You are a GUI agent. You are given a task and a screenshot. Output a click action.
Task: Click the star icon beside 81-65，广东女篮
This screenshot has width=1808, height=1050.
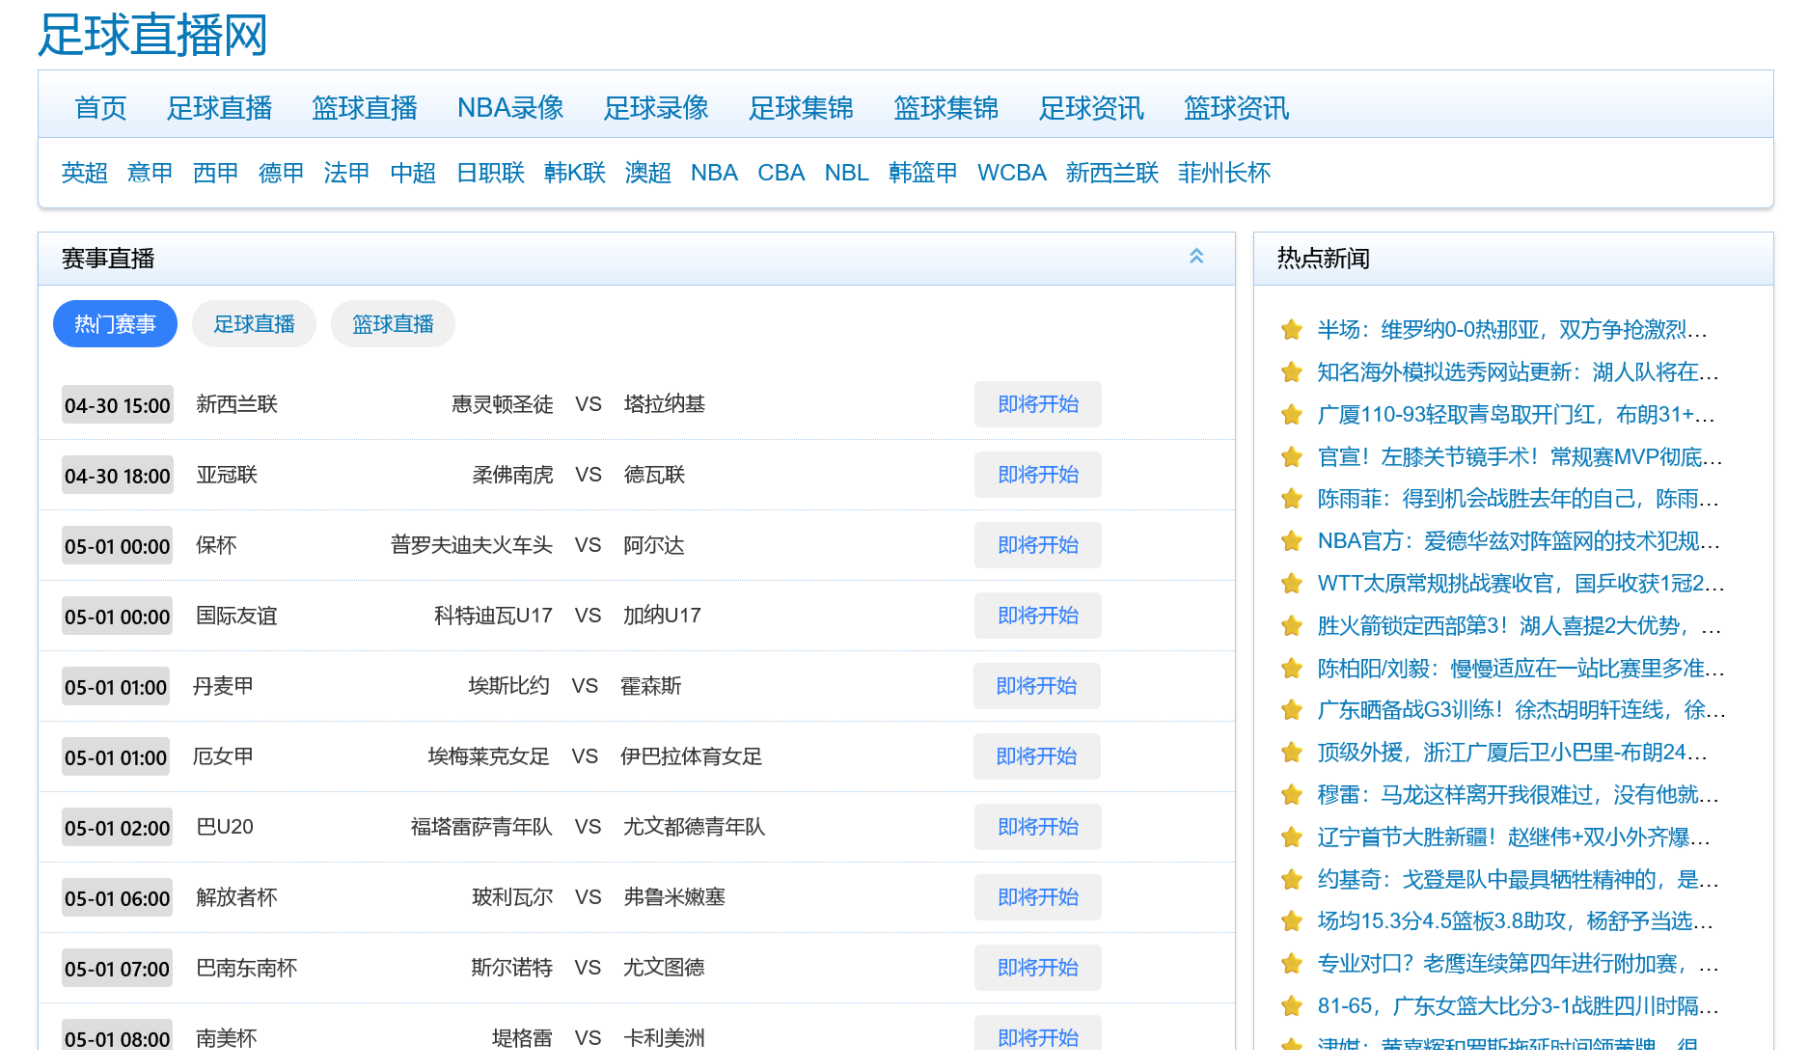click(x=1291, y=1006)
